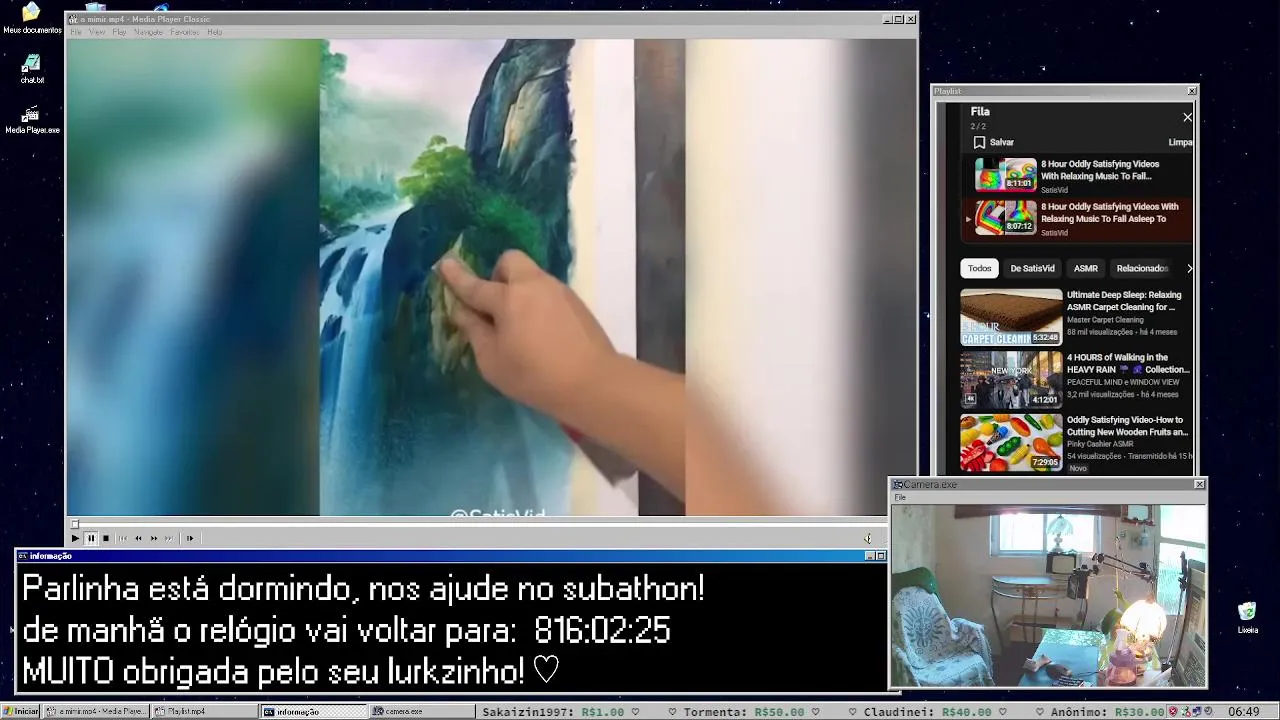Image resolution: width=1280 pixels, height=720 pixels.
Task: Skip to next track in Media Player Classic
Action: tap(169, 538)
